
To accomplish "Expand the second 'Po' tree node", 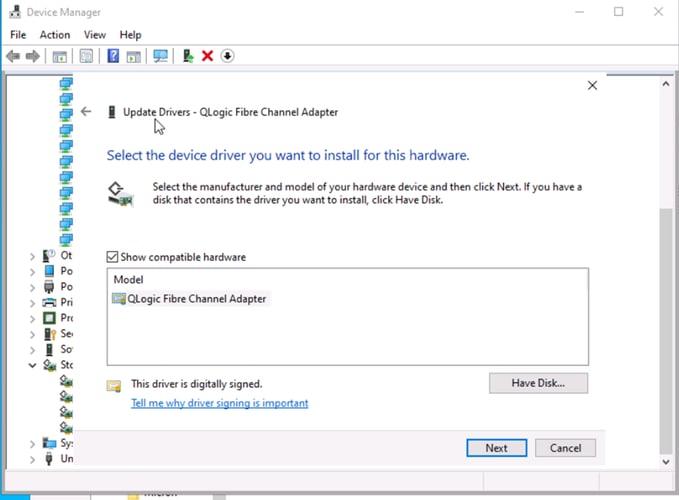I will point(32,288).
